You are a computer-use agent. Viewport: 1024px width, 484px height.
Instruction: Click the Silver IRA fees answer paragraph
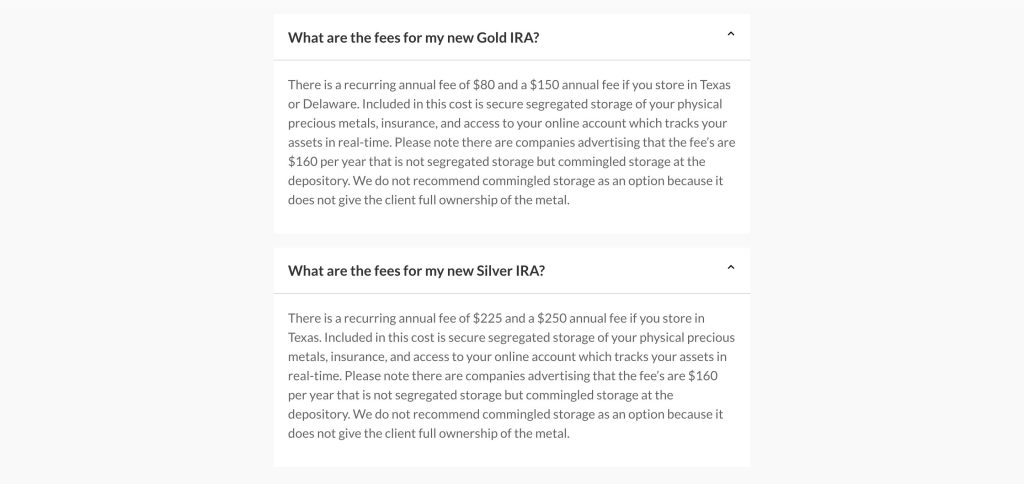tap(511, 375)
